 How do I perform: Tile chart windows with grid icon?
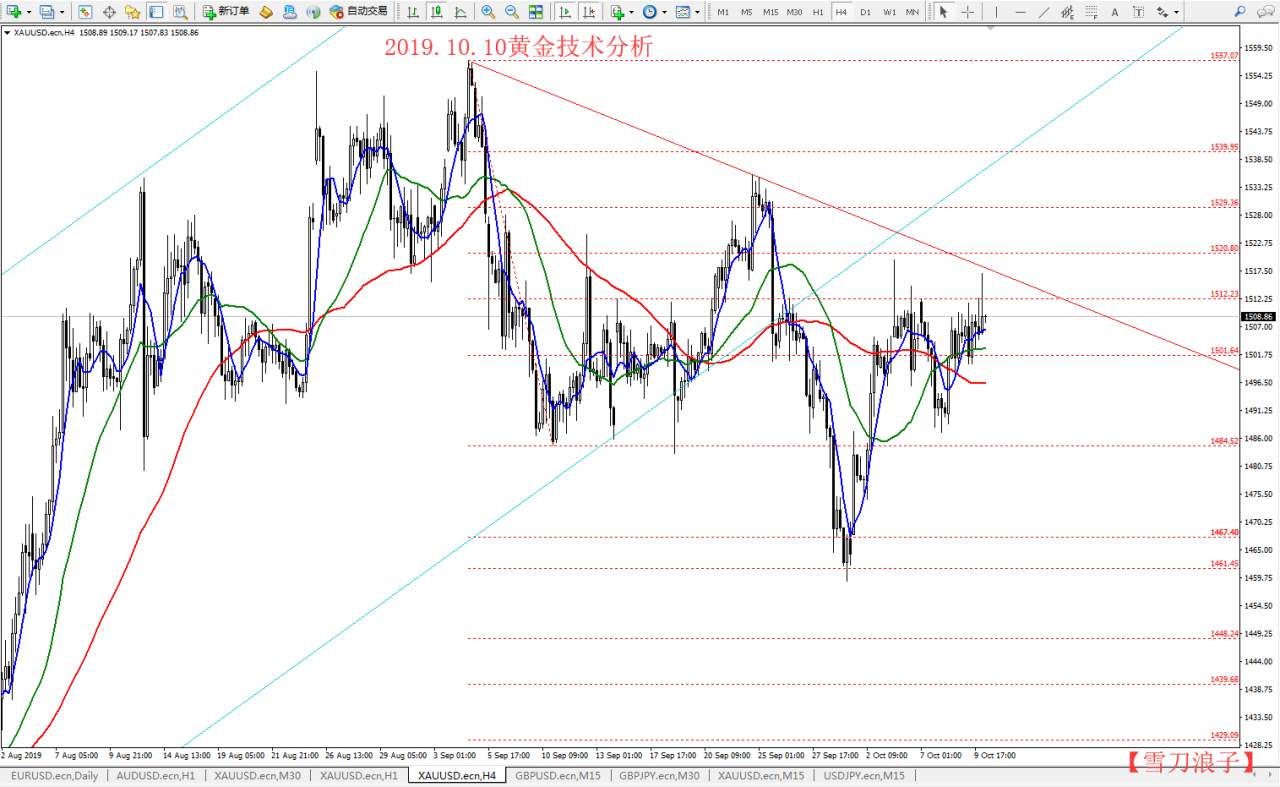click(536, 12)
